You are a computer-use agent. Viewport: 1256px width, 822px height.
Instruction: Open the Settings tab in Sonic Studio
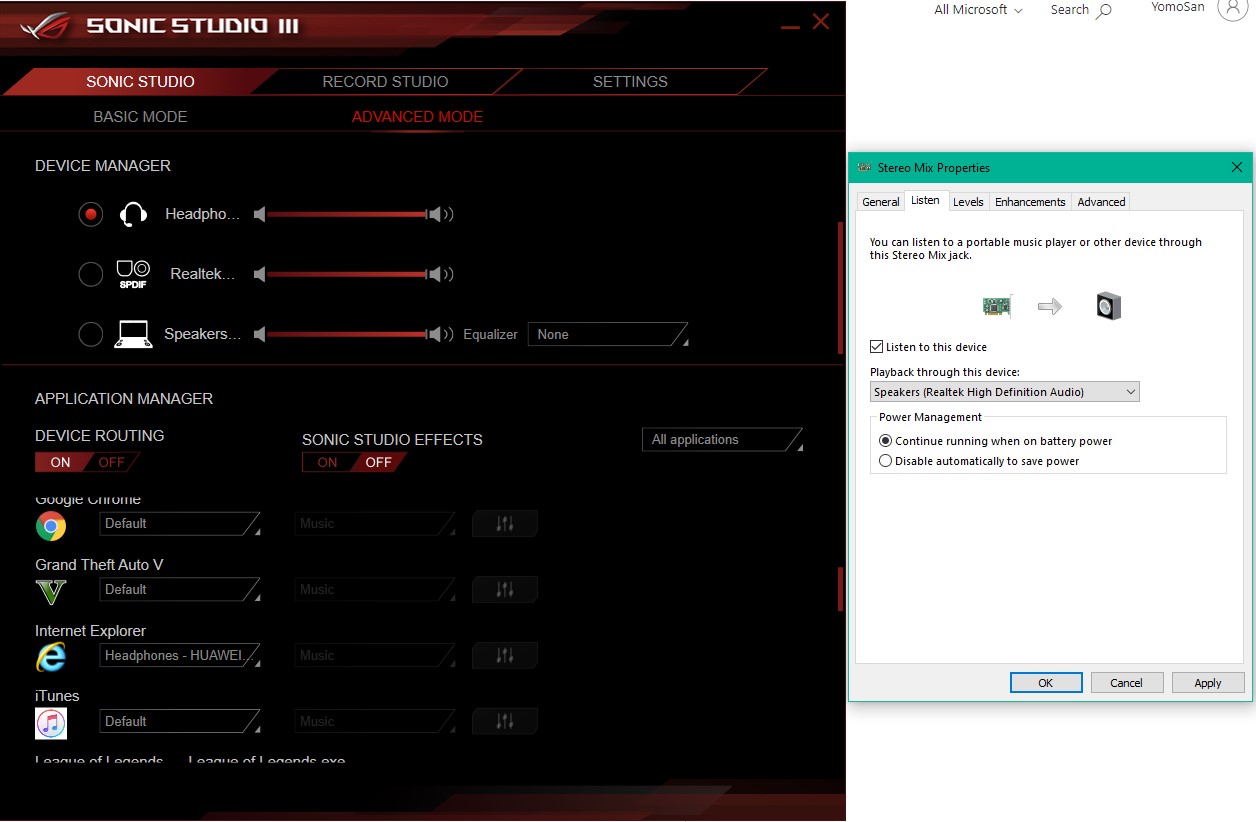click(630, 82)
